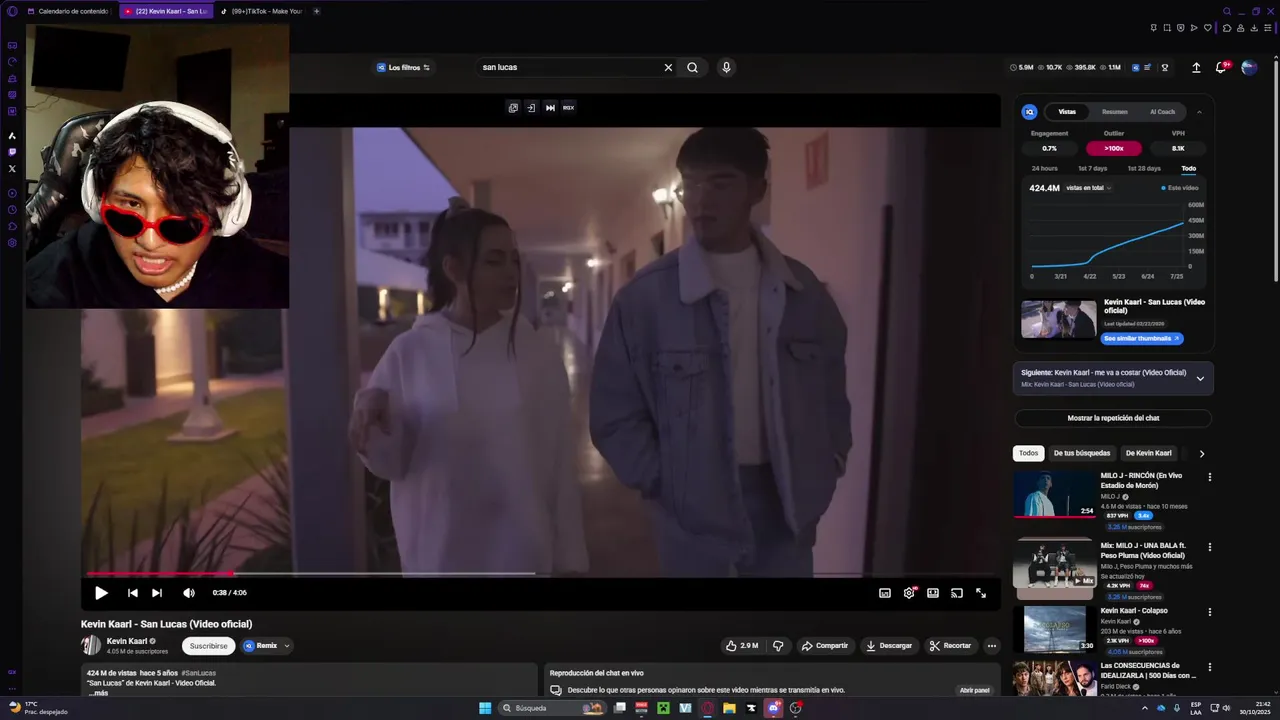This screenshot has width=1280, height=720.
Task: Open 'vistas en total' metric dropdown
Action: click(x=1089, y=188)
